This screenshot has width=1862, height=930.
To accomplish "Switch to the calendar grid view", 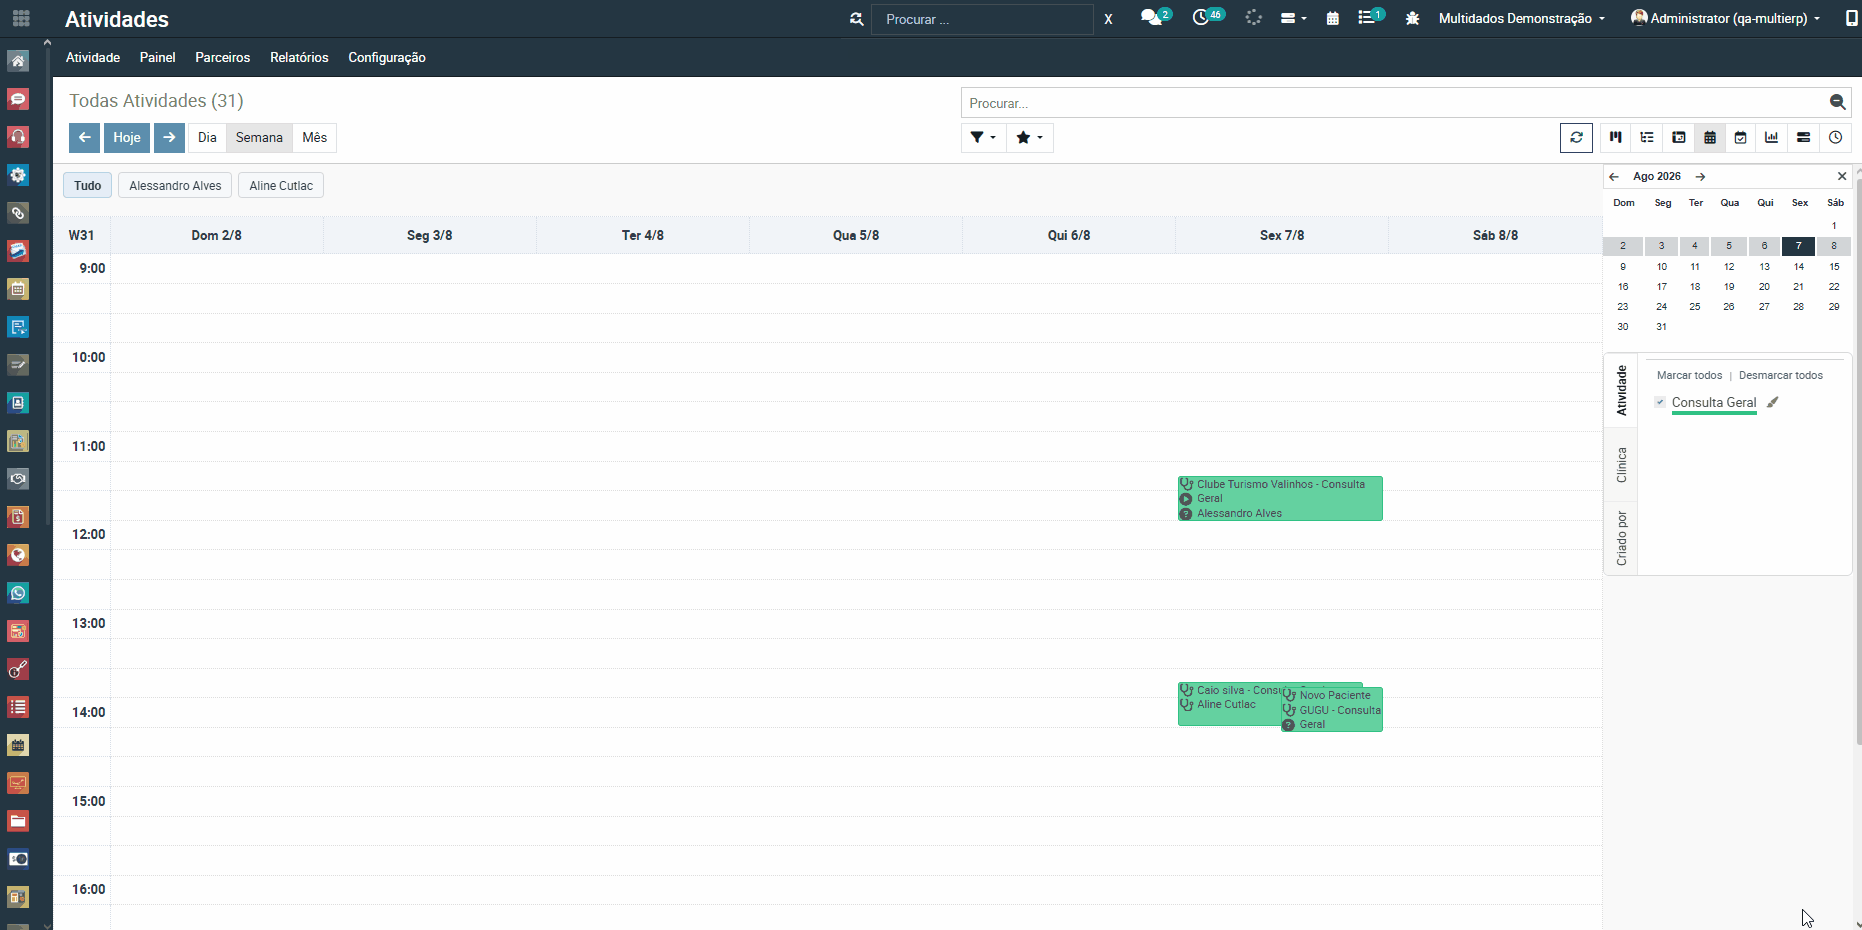I will (x=1710, y=138).
